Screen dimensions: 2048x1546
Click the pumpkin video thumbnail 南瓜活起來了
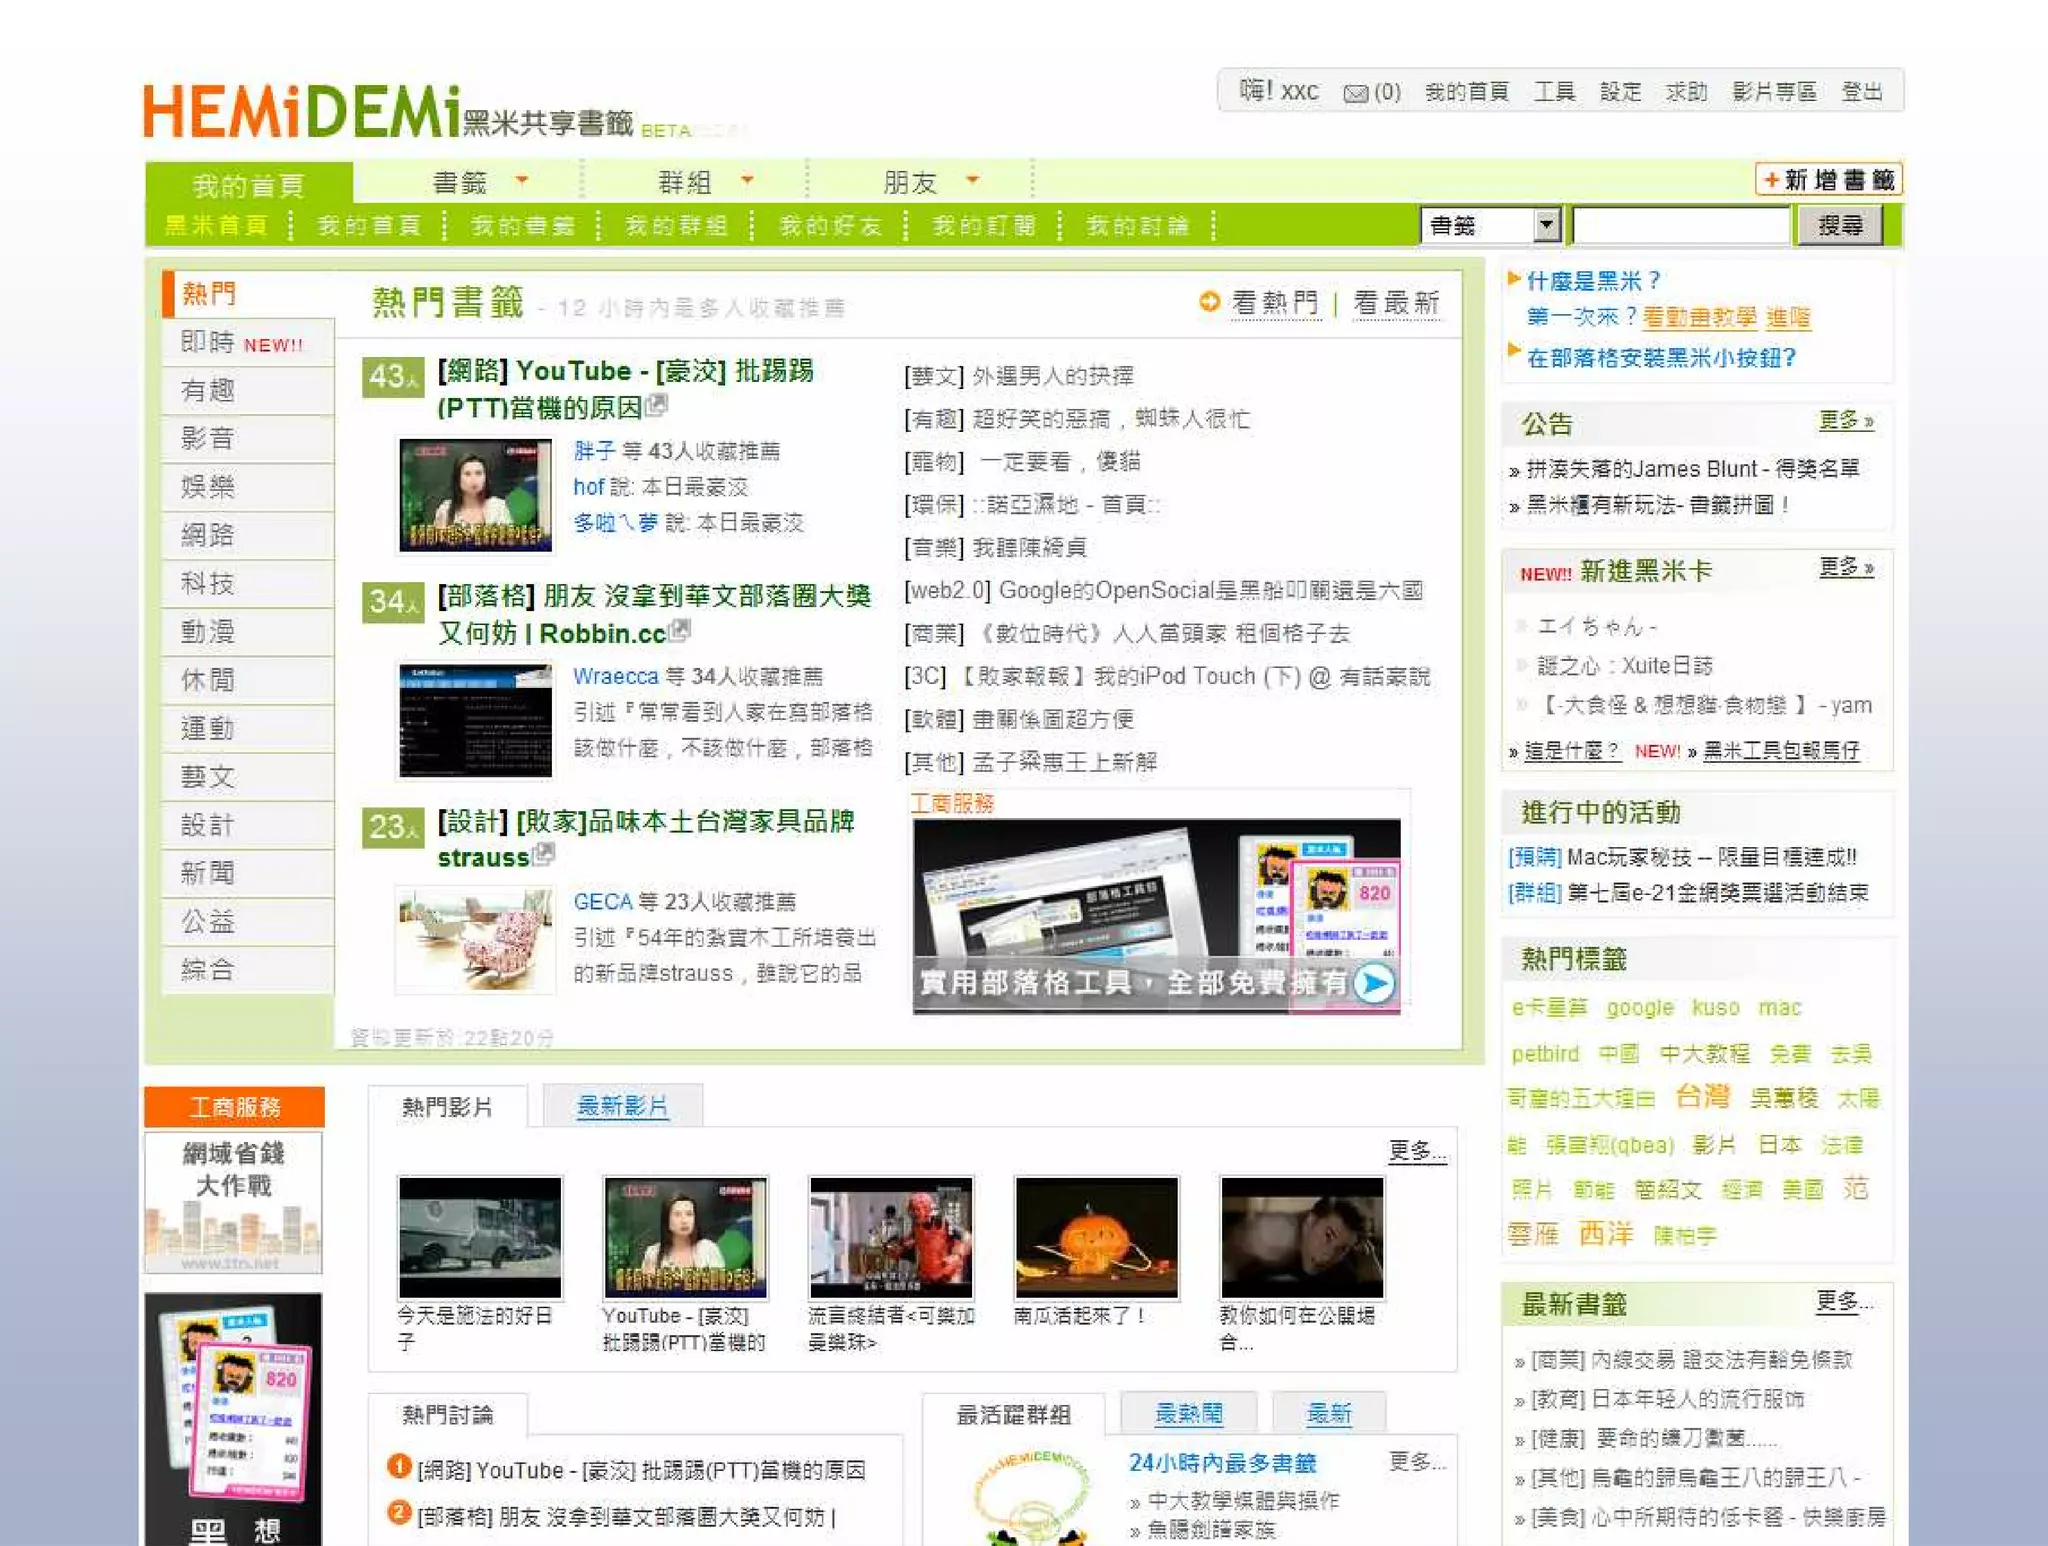coord(1096,1237)
